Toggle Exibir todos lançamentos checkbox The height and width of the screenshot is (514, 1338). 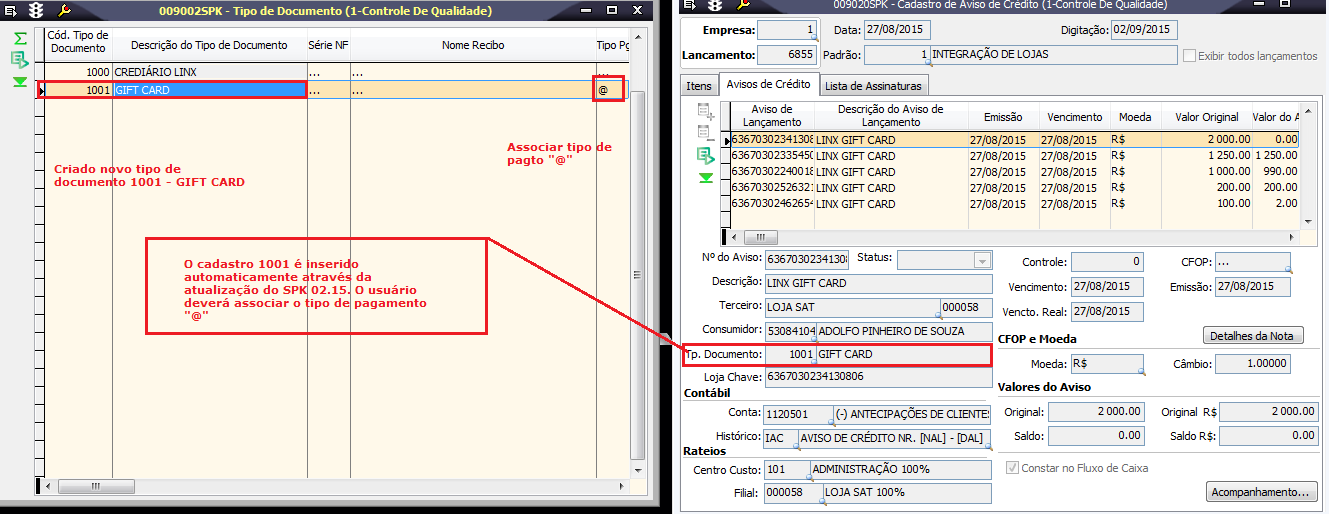[1190, 55]
